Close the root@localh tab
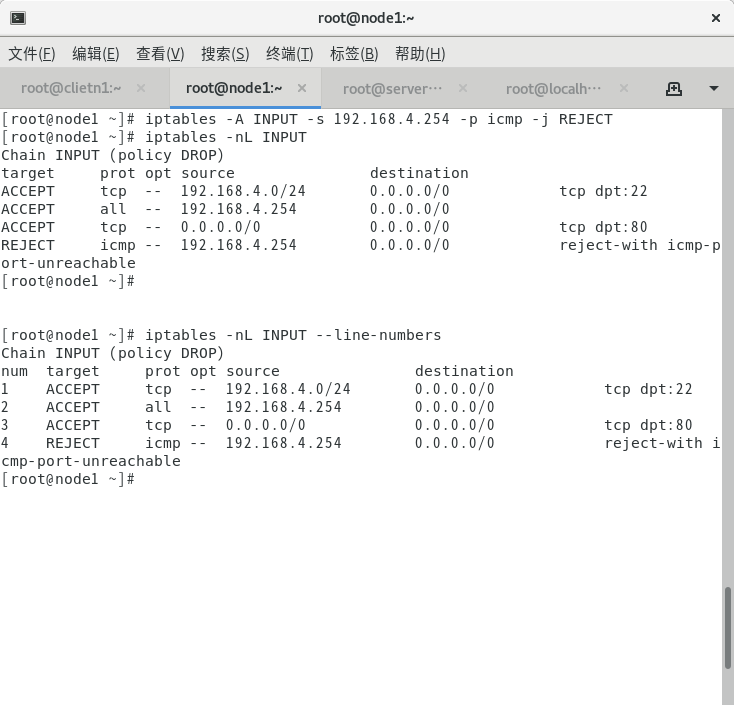This screenshot has height=705, width=734. click(624, 88)
